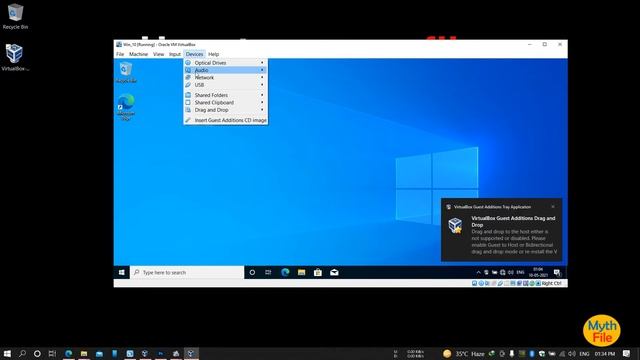Open the File menu in VirtualBox window
The width and height of the screenshot is (640, 360).
120,54
